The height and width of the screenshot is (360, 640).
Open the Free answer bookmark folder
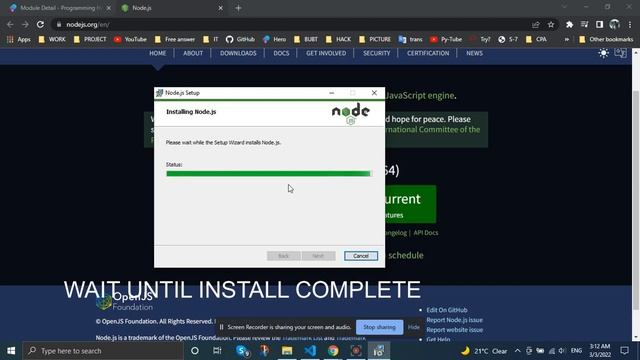point(175,39)
